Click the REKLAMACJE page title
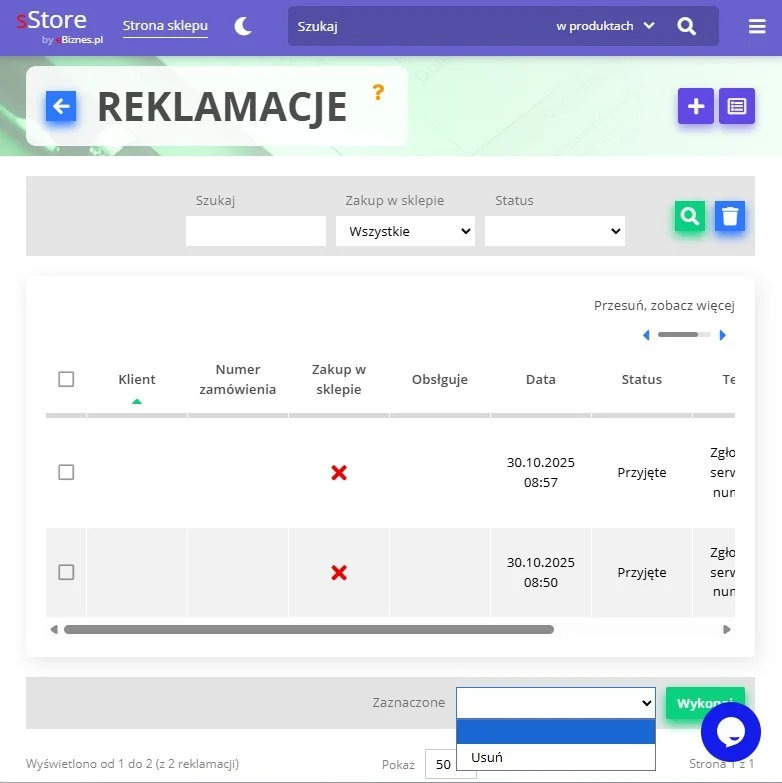This screenshot has height=783, width=782. click(222, 106)
